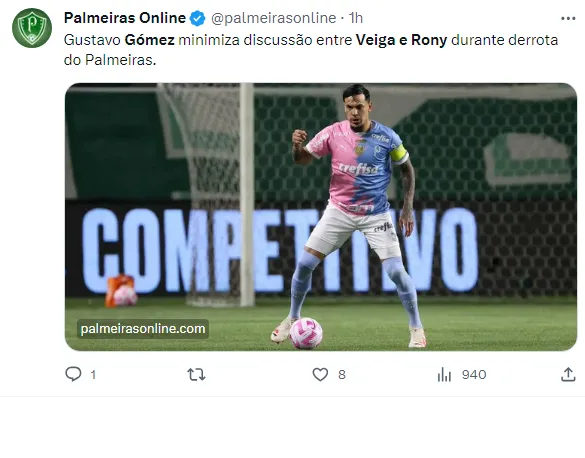585x458 pixels.
Task: Click the @palmeirasonline handle
Action: [x=273, y=18]
